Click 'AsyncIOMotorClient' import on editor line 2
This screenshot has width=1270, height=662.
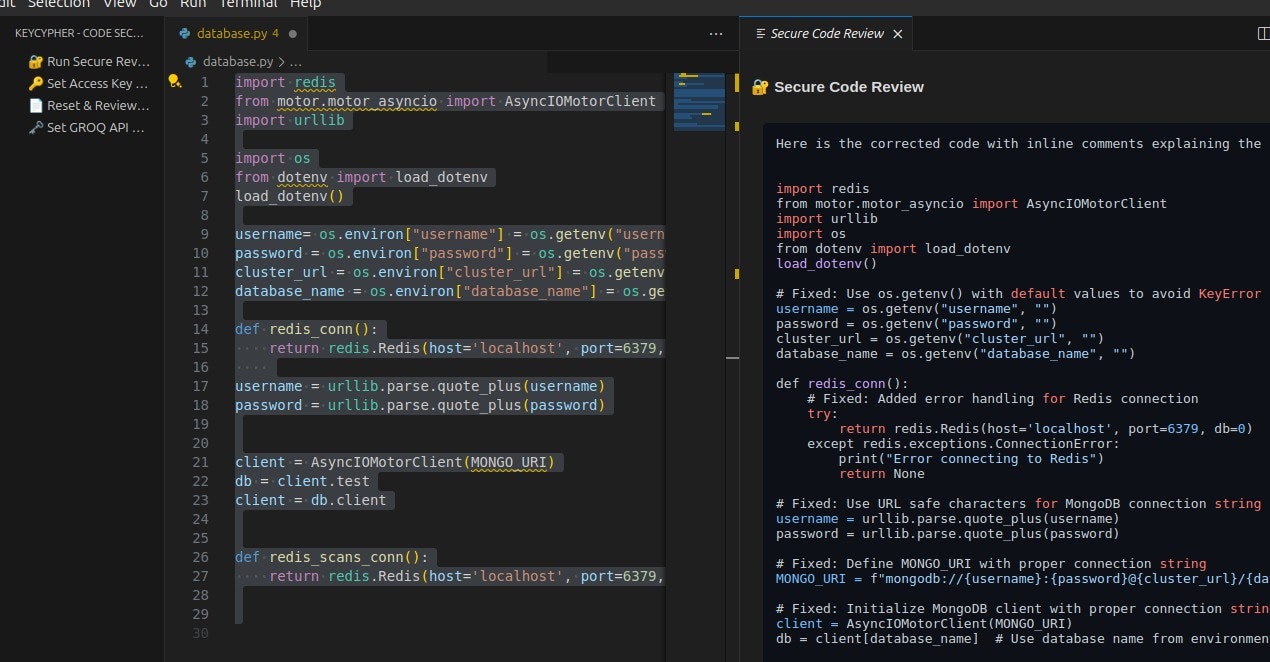580,101
